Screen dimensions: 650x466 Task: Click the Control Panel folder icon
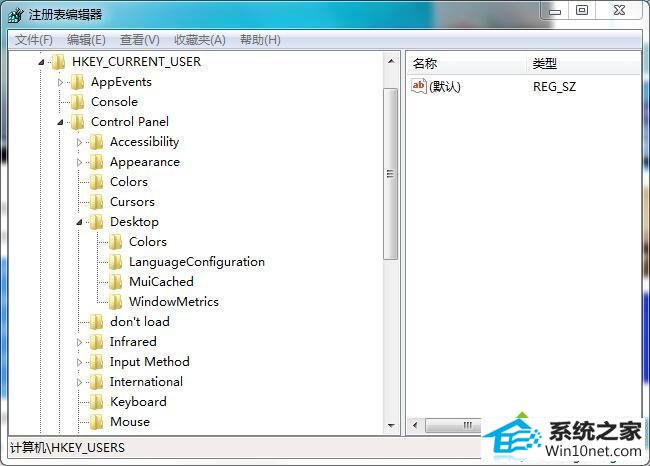pyautogui.click(x=78, y=122)
